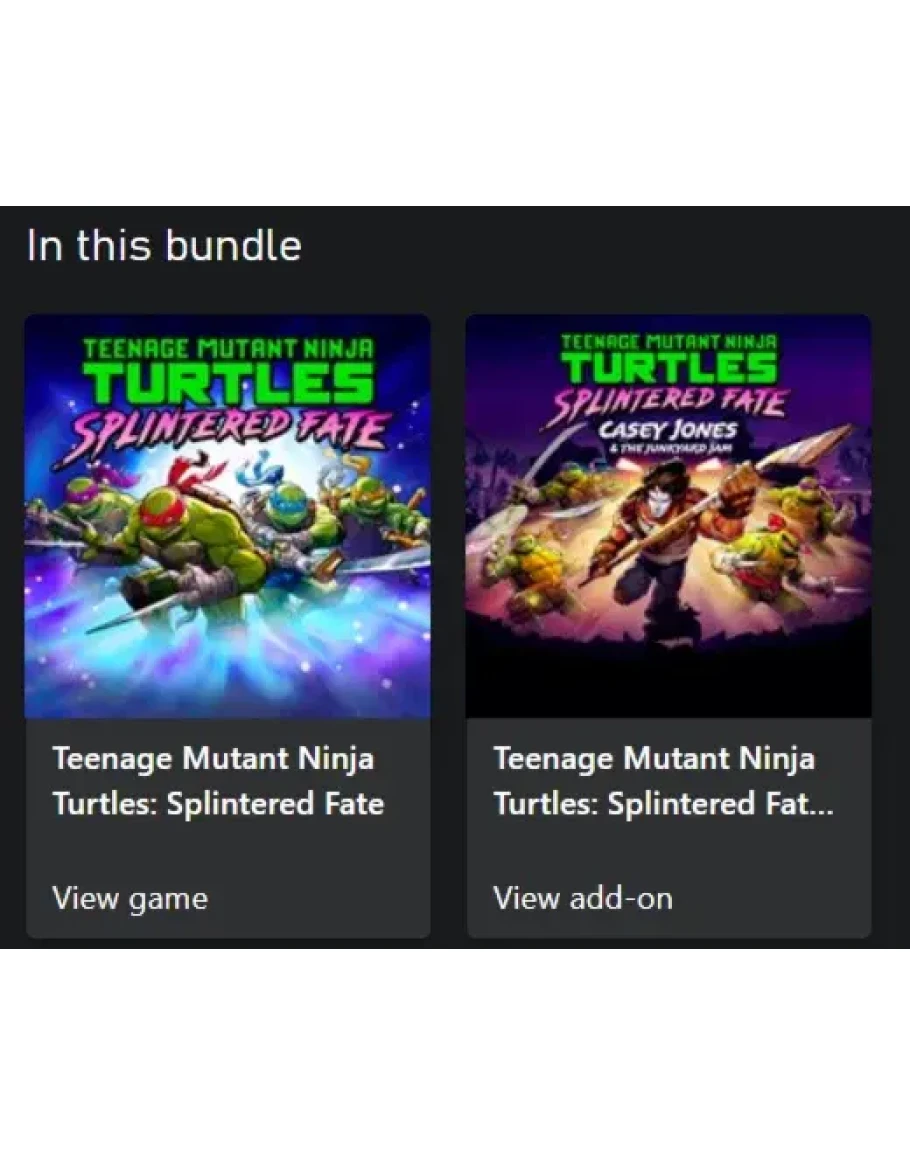
Task: Click the "View add-on" link
Action: click(582, 898)
